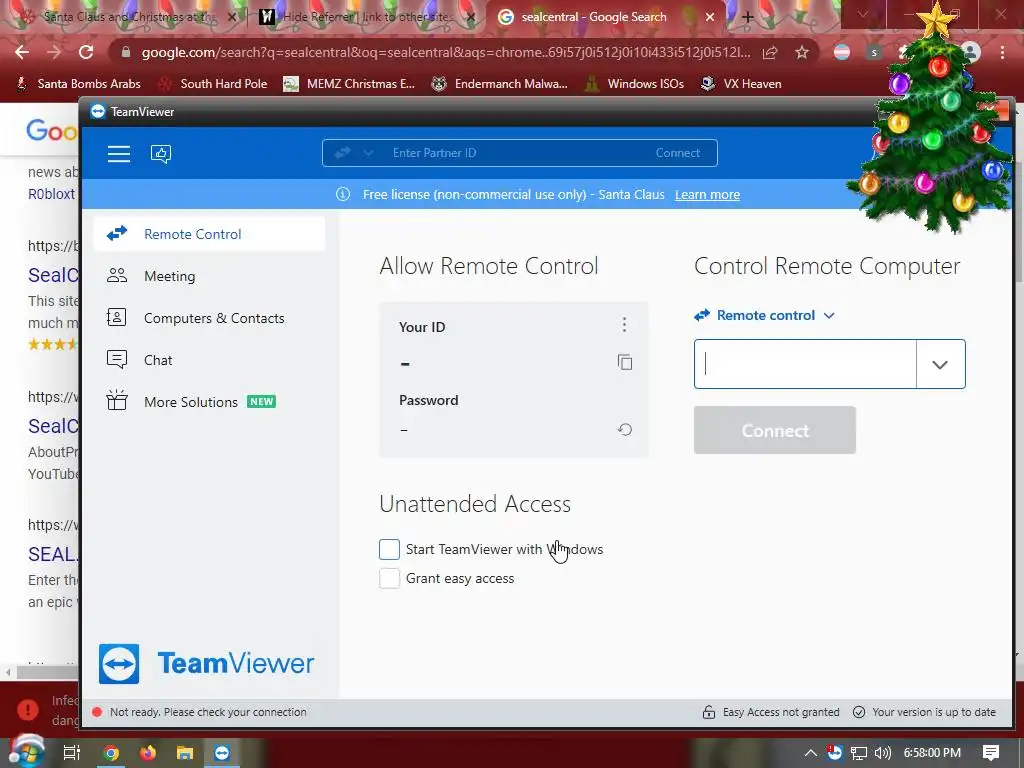Close the sealcentral Google Search tab
This screenshot has height=768, width=1024.
[x=710, y=18]
